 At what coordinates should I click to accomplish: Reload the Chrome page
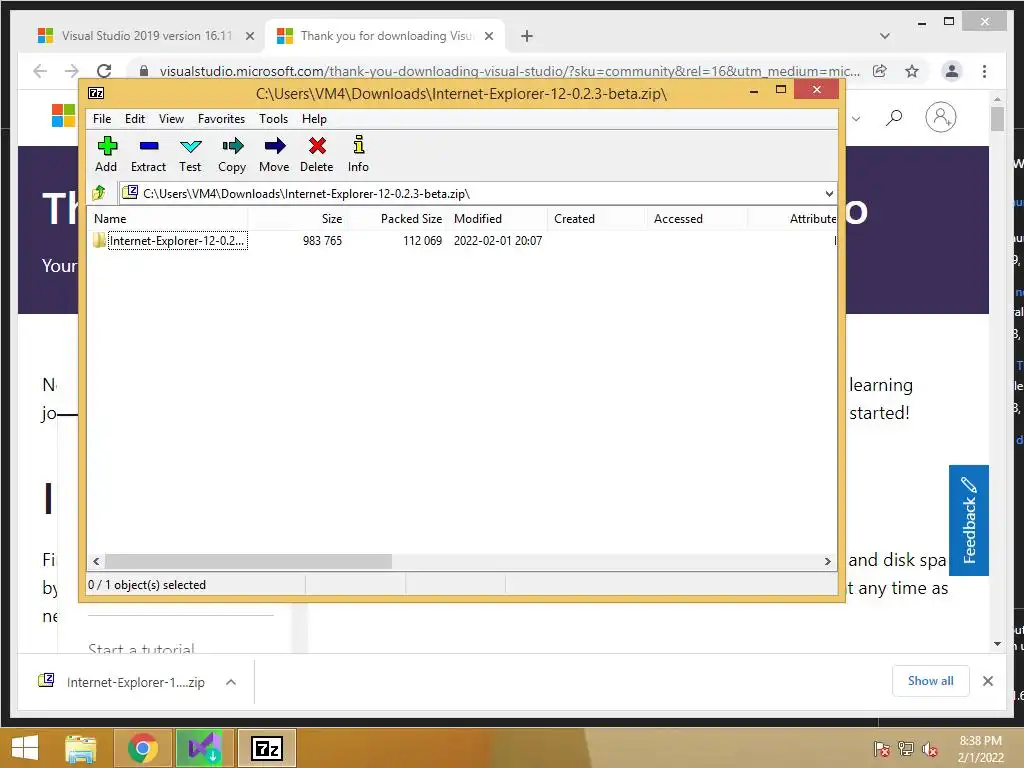(x=104, y=71)
